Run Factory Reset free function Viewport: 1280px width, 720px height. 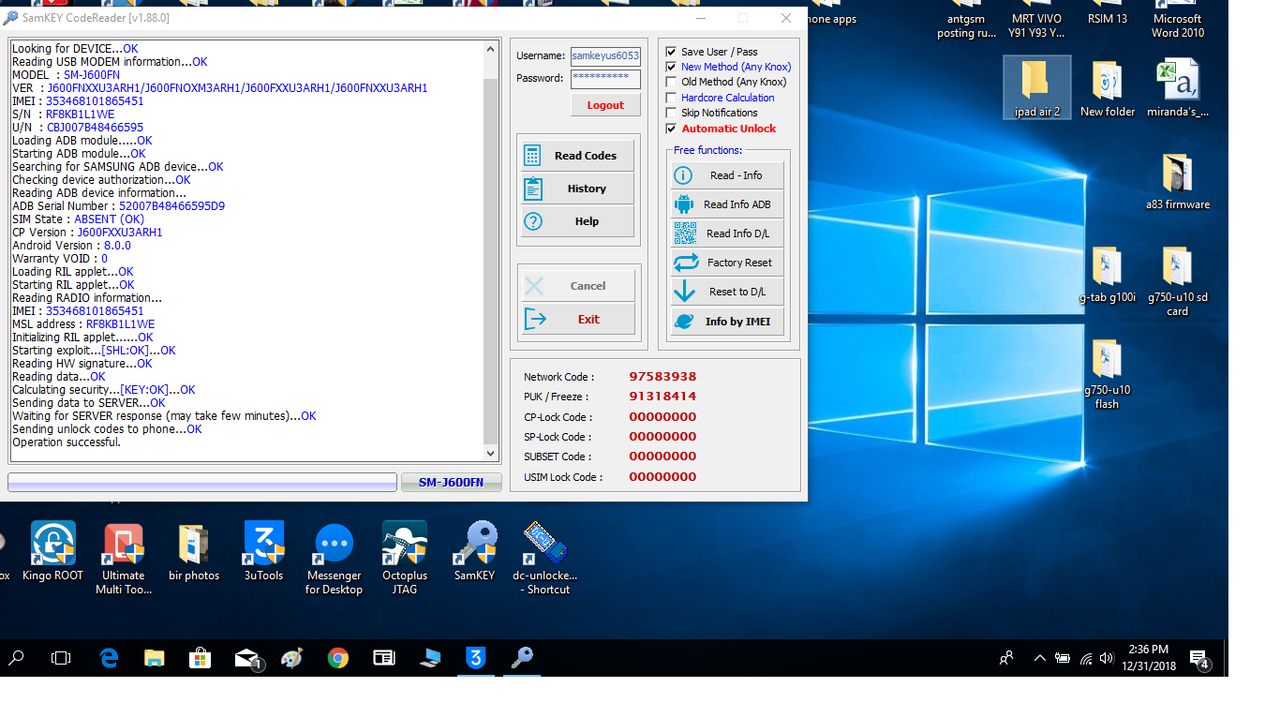click(727, 262)
